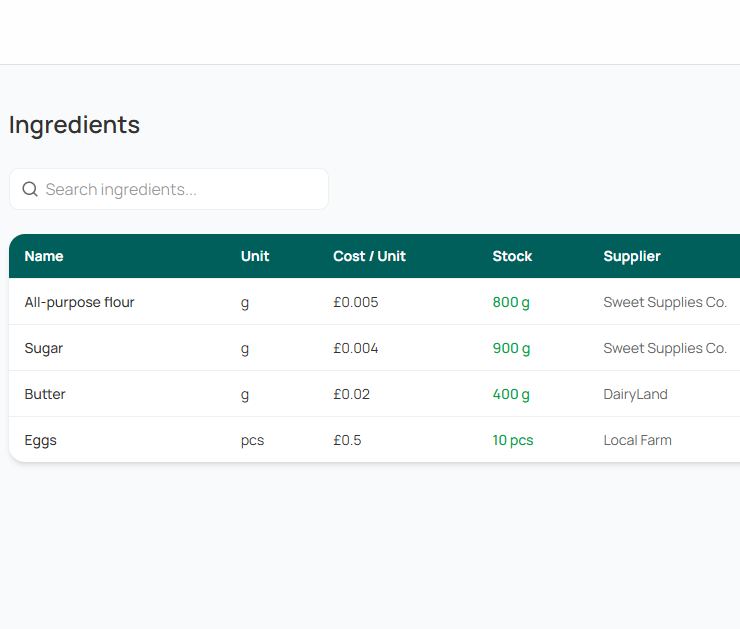Select the All-purpose flour ingredient name
740x629 pixels.
tap(79, 302)
